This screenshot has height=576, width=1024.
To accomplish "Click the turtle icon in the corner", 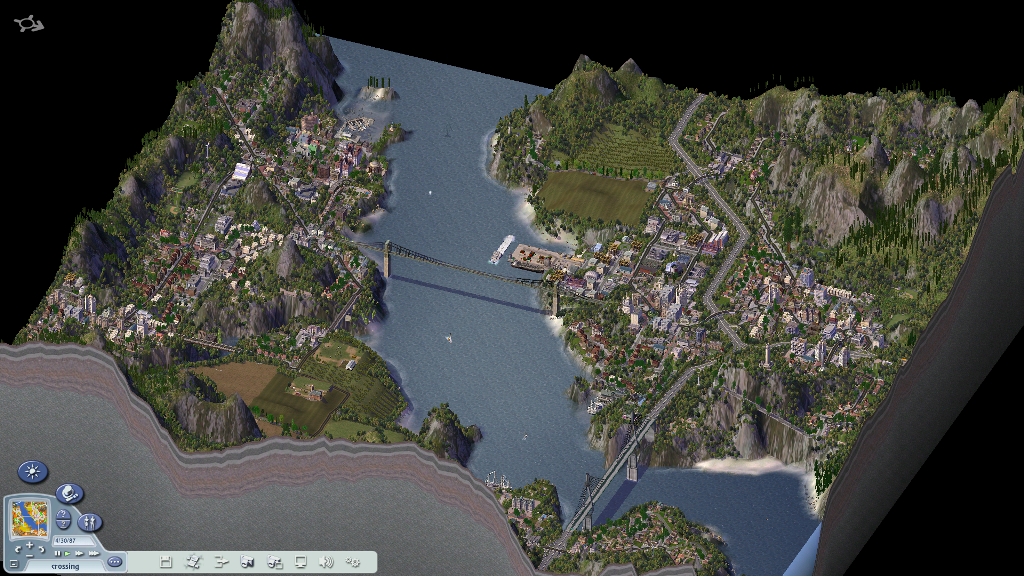I will 29,24.
